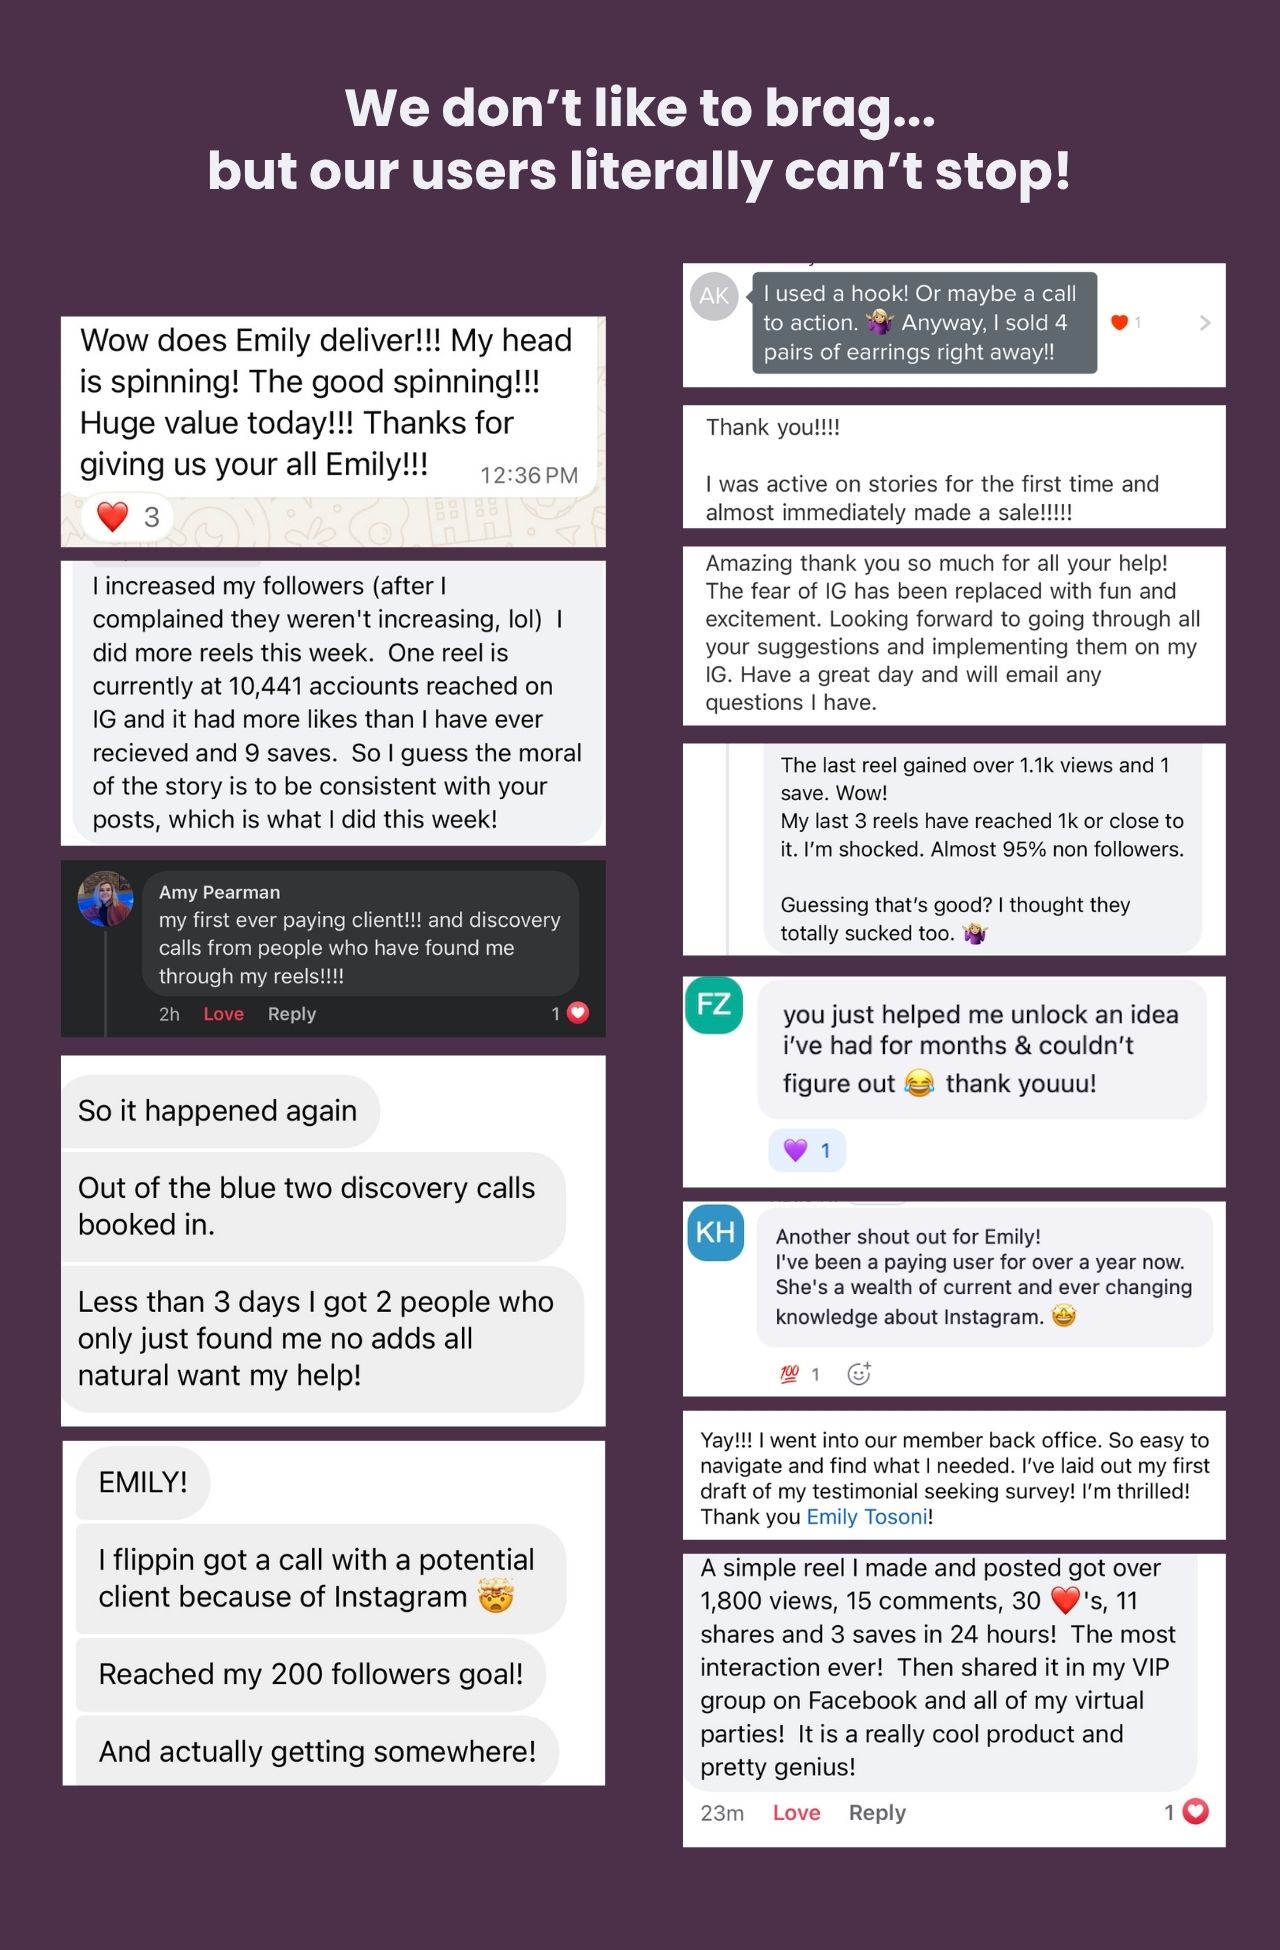
Task: Click Reply under Amy Pearman's comment
Action: [x=291, y=1013]
